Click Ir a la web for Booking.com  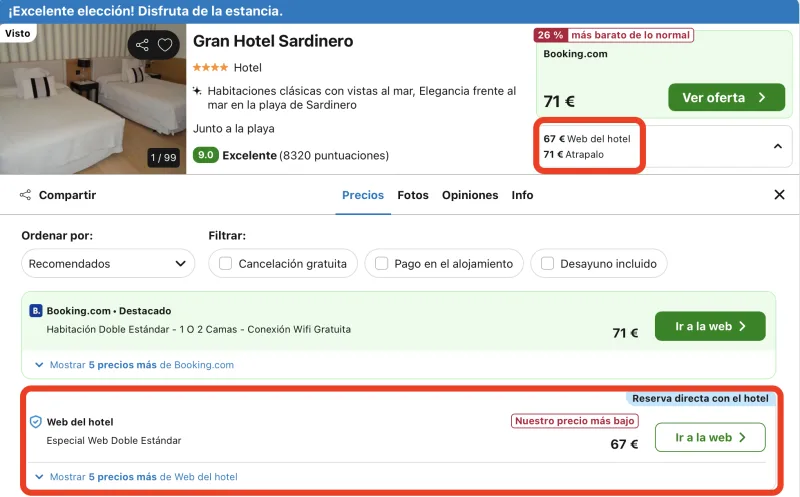pyautogui.click(x=710, y=326)
